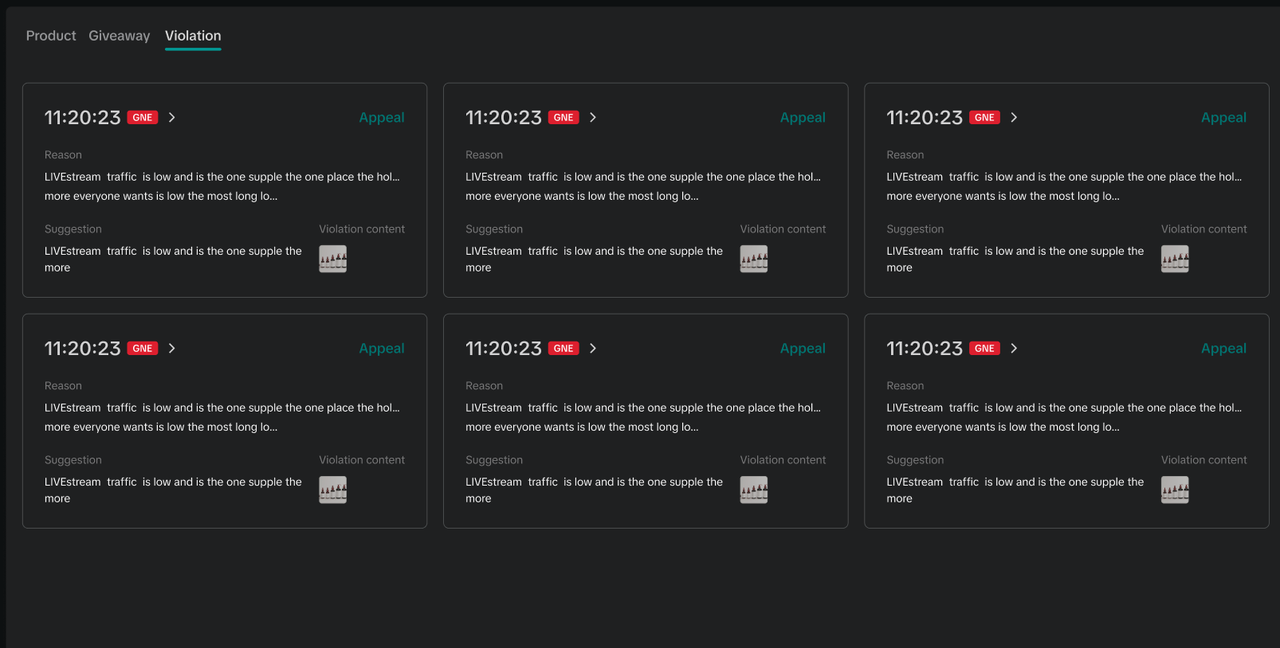Open the top-left card's violation content thumbnail

pyautogui.click(x=333, y=259)
